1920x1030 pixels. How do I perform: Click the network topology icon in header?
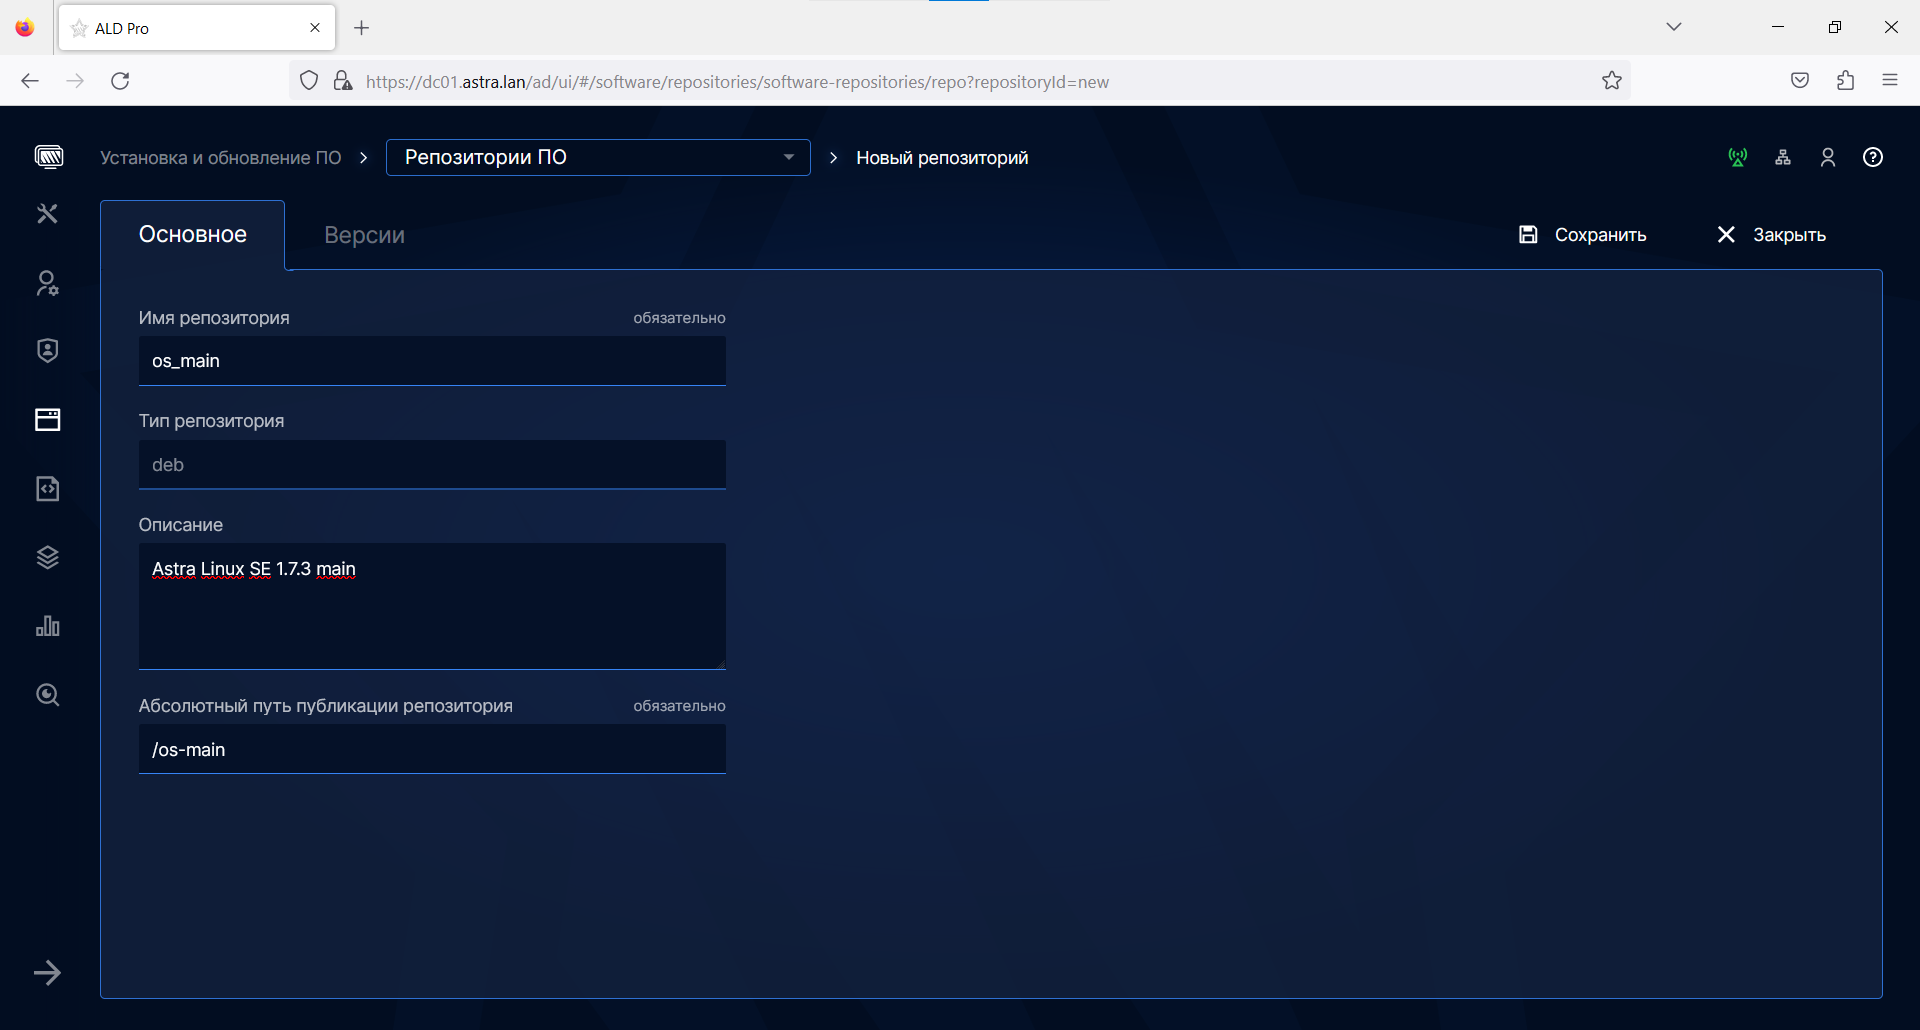1783,157
